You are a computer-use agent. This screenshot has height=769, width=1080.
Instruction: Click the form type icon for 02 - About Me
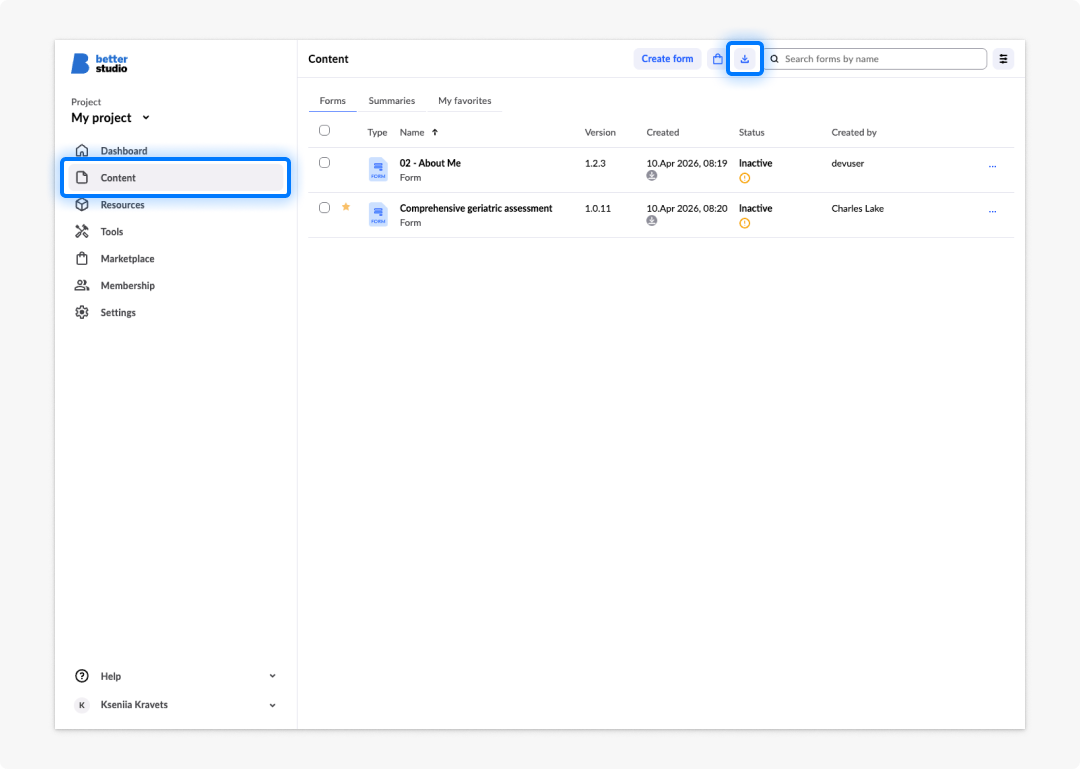[x=378, y=169]
